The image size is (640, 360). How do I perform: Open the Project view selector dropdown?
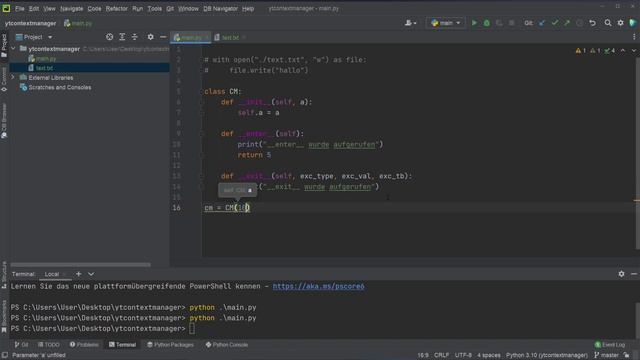coord(34,37)
